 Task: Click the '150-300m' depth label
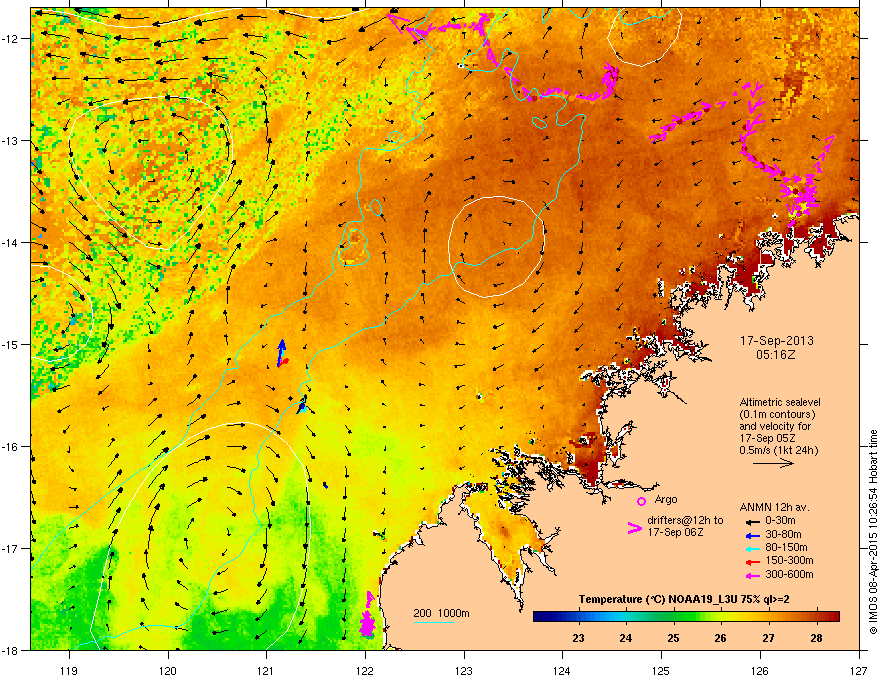tap(789, 560)
